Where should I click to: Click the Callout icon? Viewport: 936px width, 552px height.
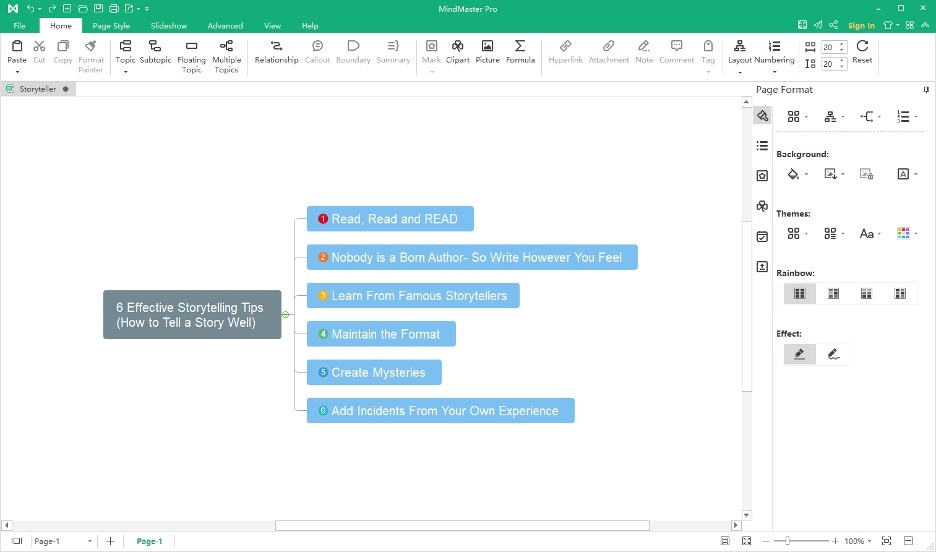[x=318, y=46]
